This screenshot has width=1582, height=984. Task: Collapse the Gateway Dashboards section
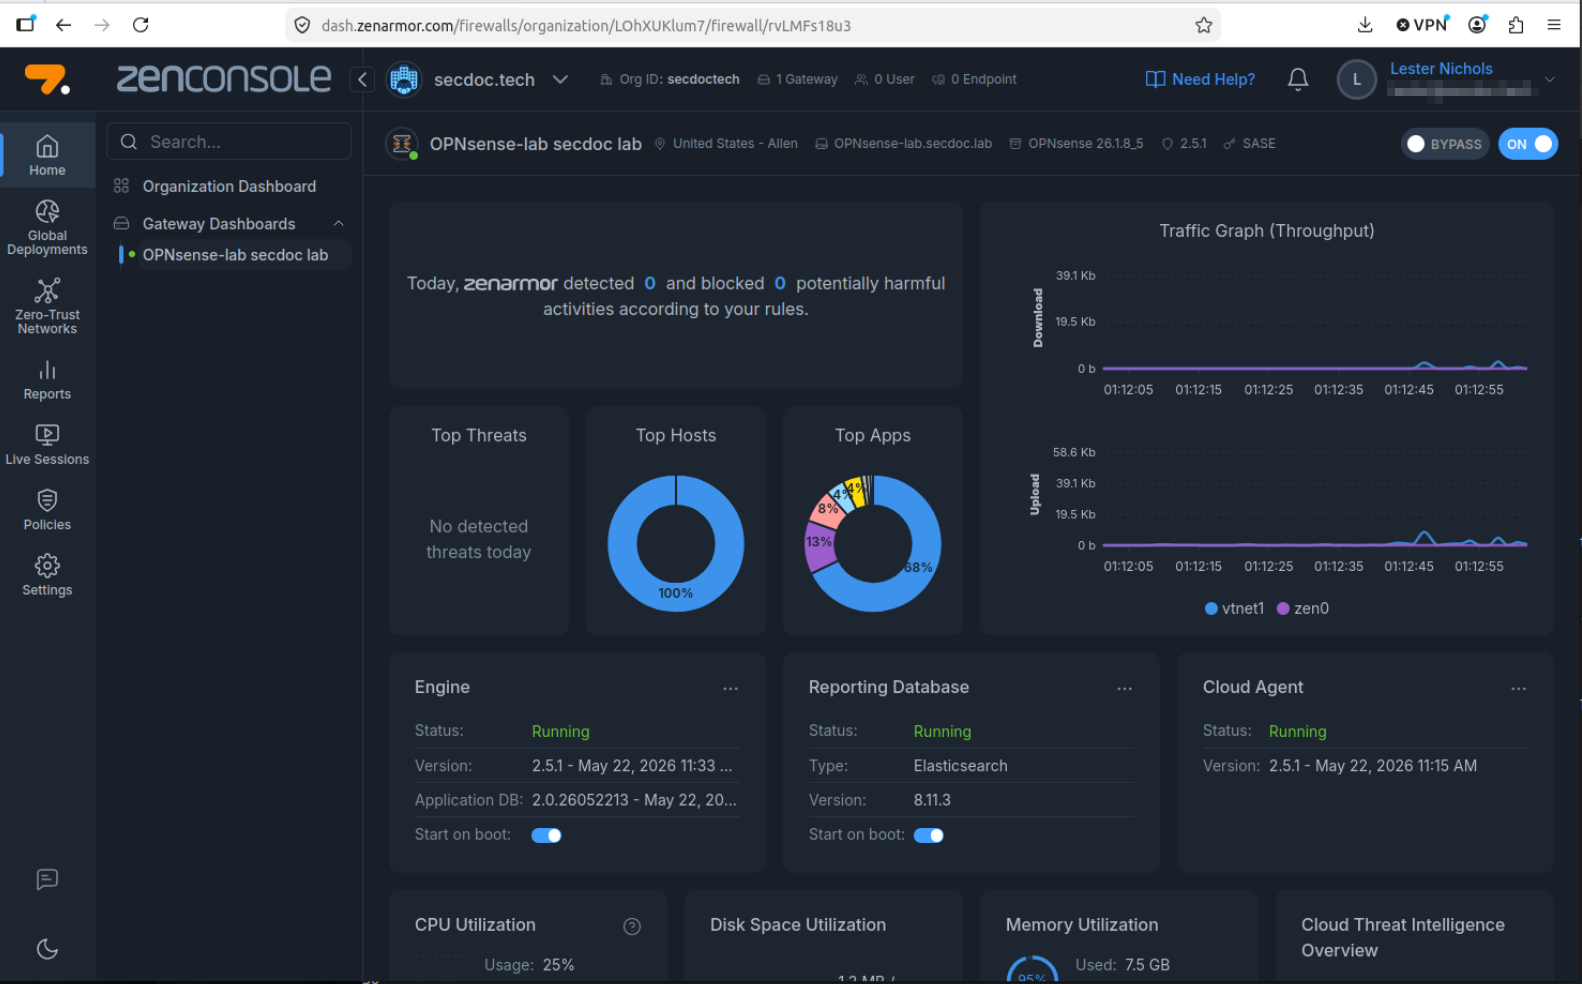339,224
